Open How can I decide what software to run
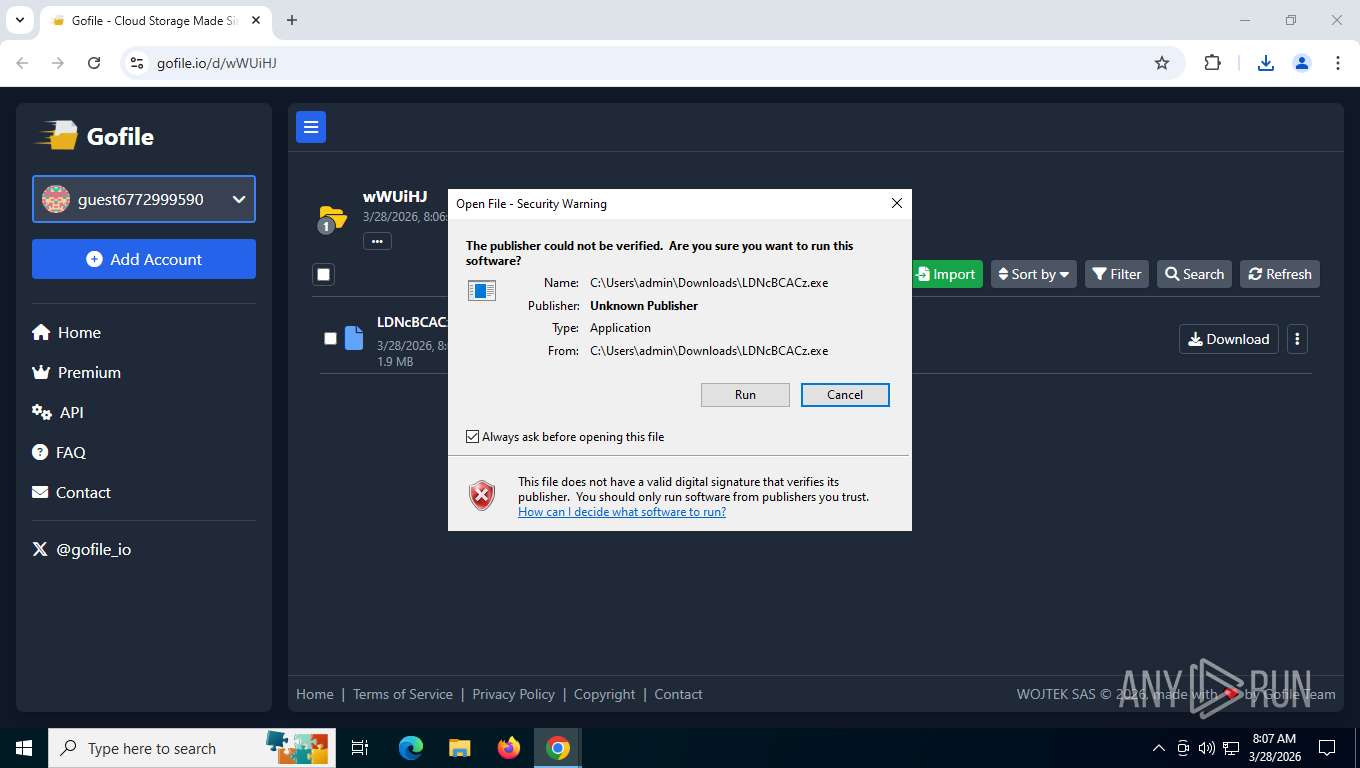The height and width of the screenshot is (768, 1360). click(x=622, y=512)
